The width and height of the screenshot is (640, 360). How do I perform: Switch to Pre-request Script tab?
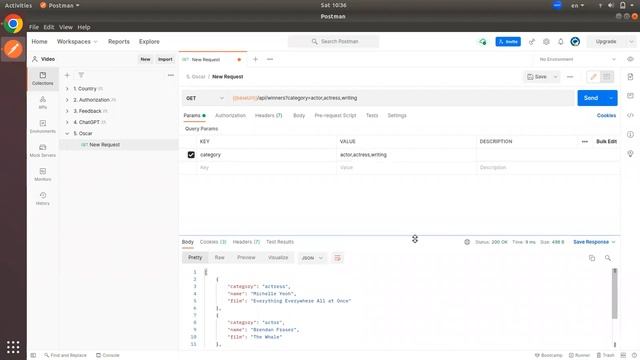[336, 116]
